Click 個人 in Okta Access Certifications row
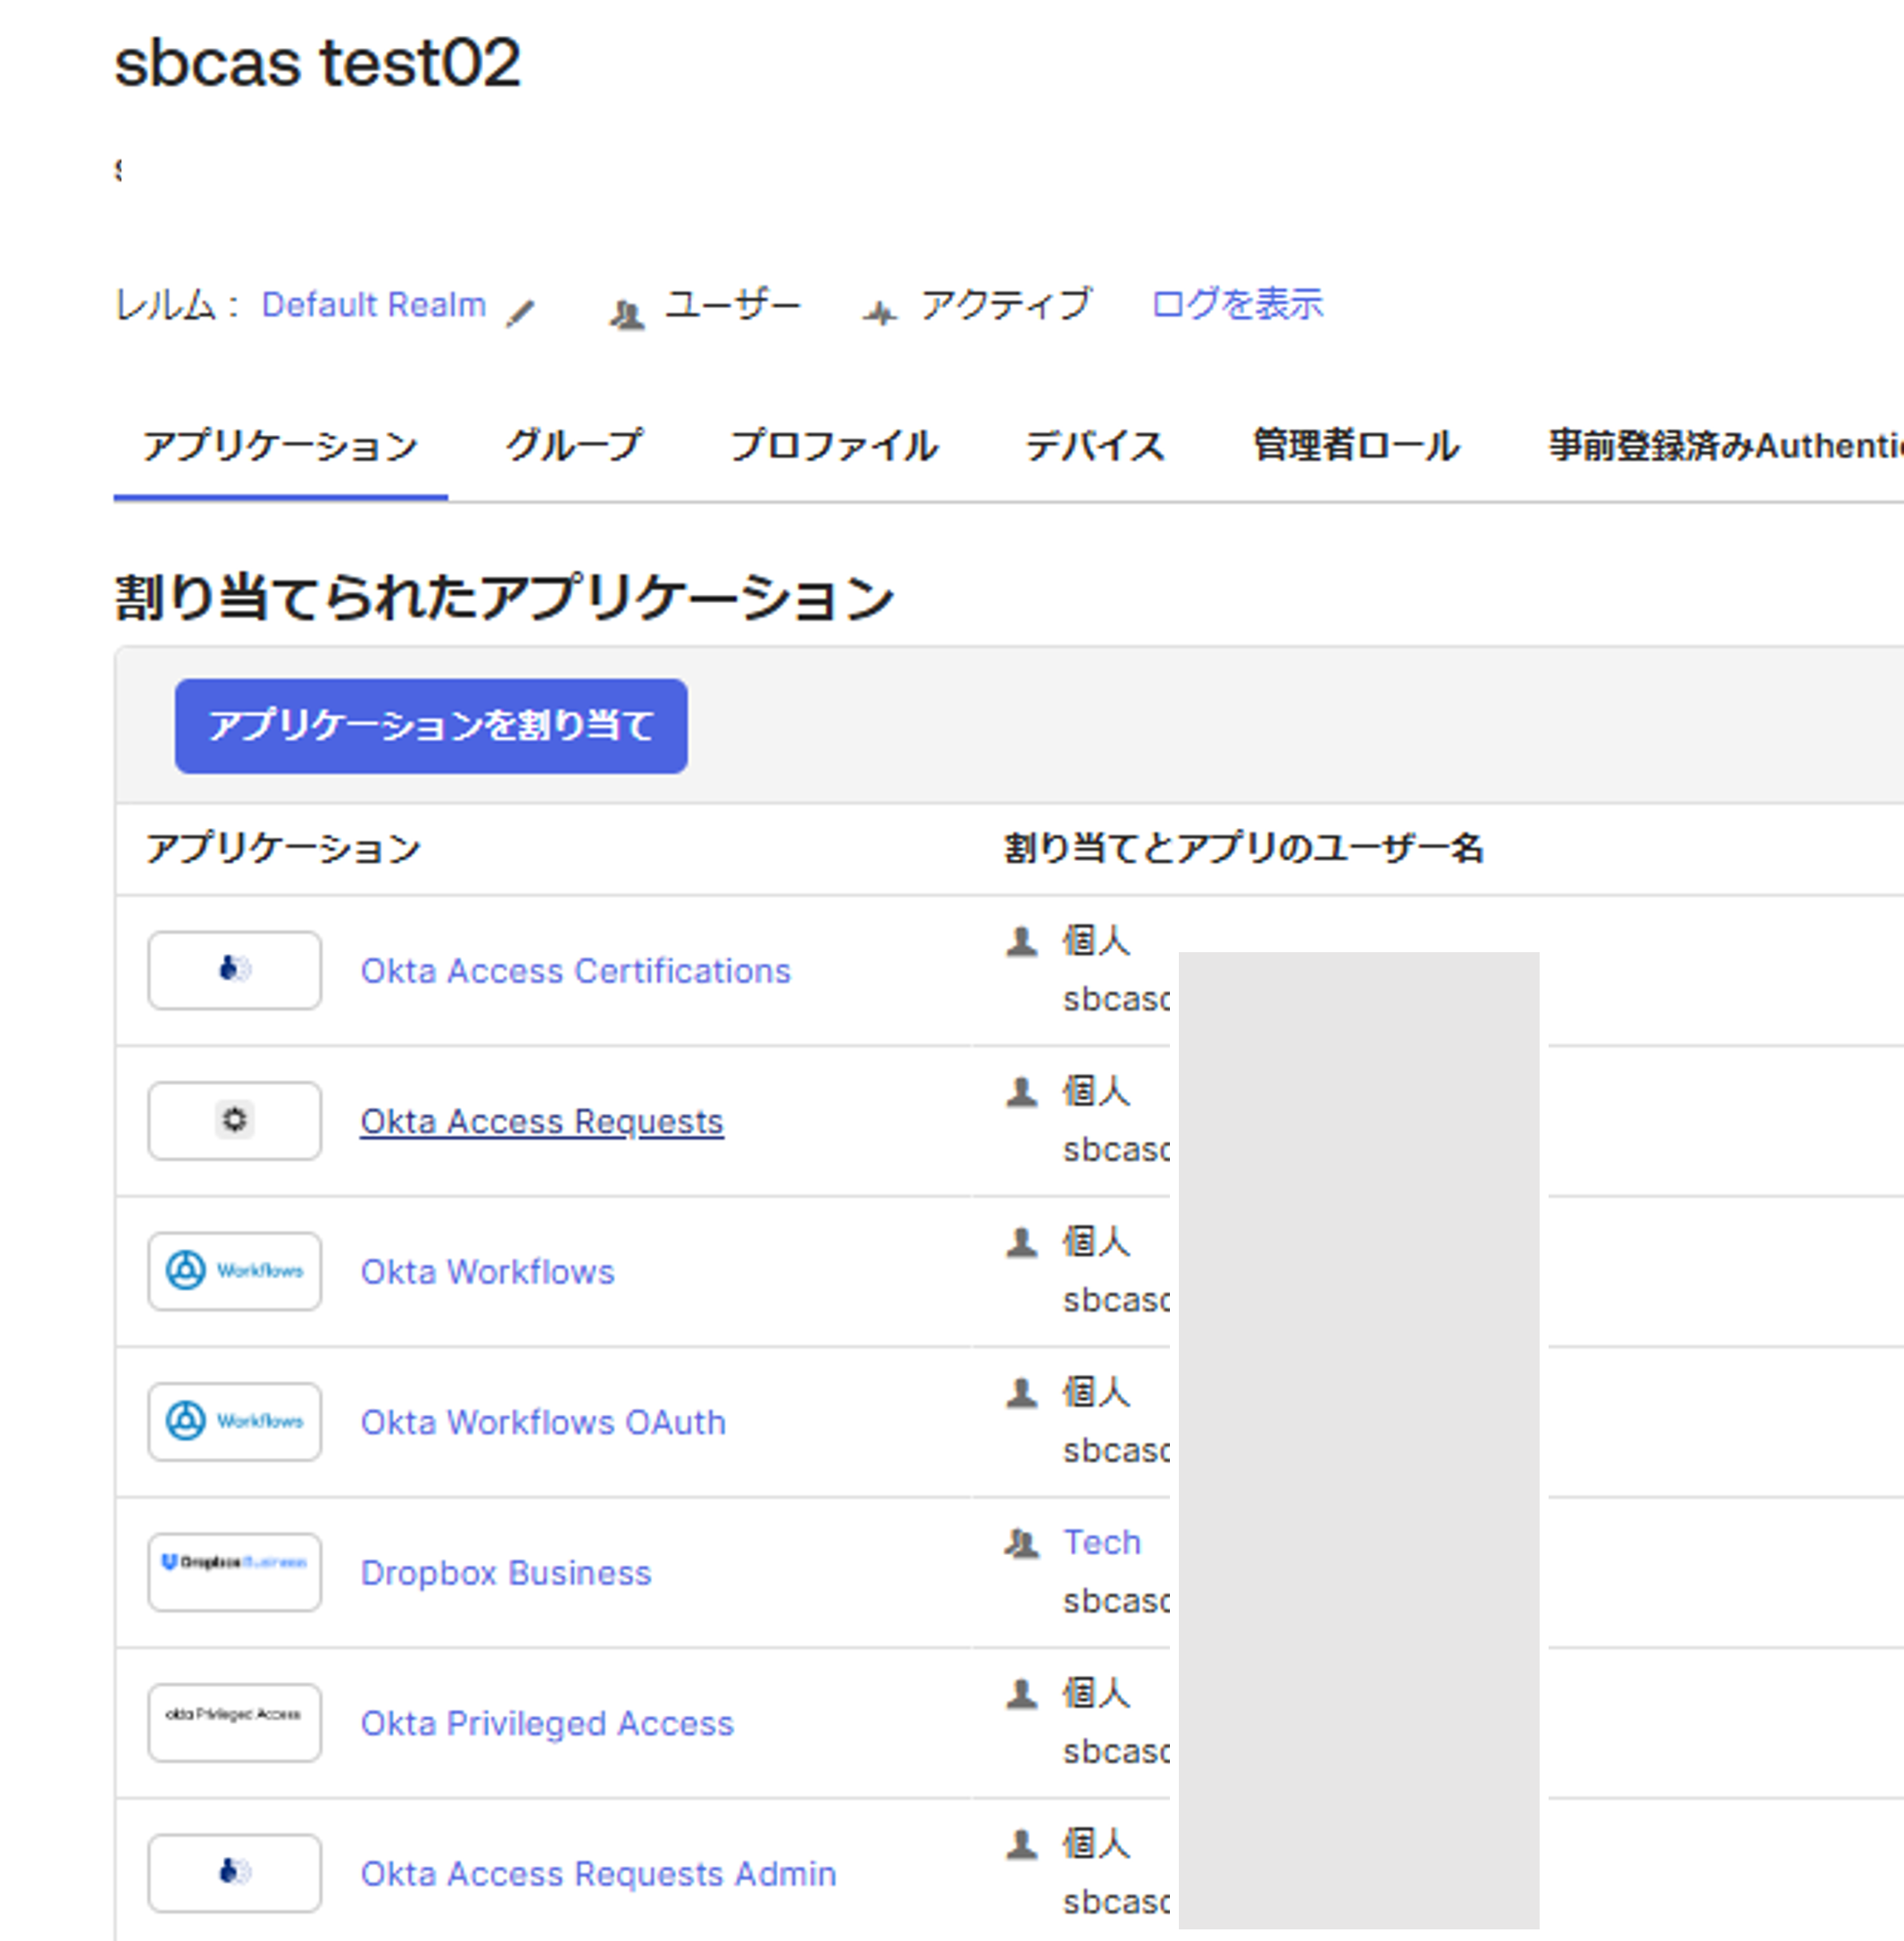This screenshot has height=1941, width=1904. (x=1096, y=941)
